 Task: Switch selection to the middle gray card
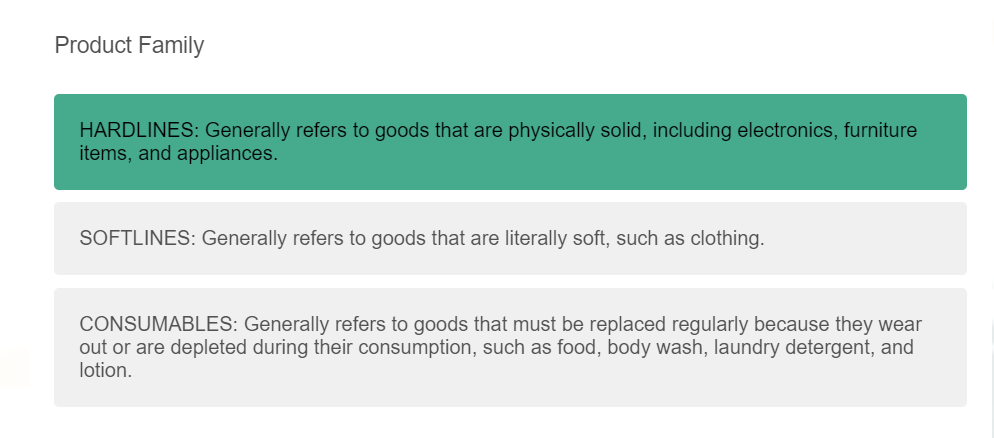pos(510,238)
